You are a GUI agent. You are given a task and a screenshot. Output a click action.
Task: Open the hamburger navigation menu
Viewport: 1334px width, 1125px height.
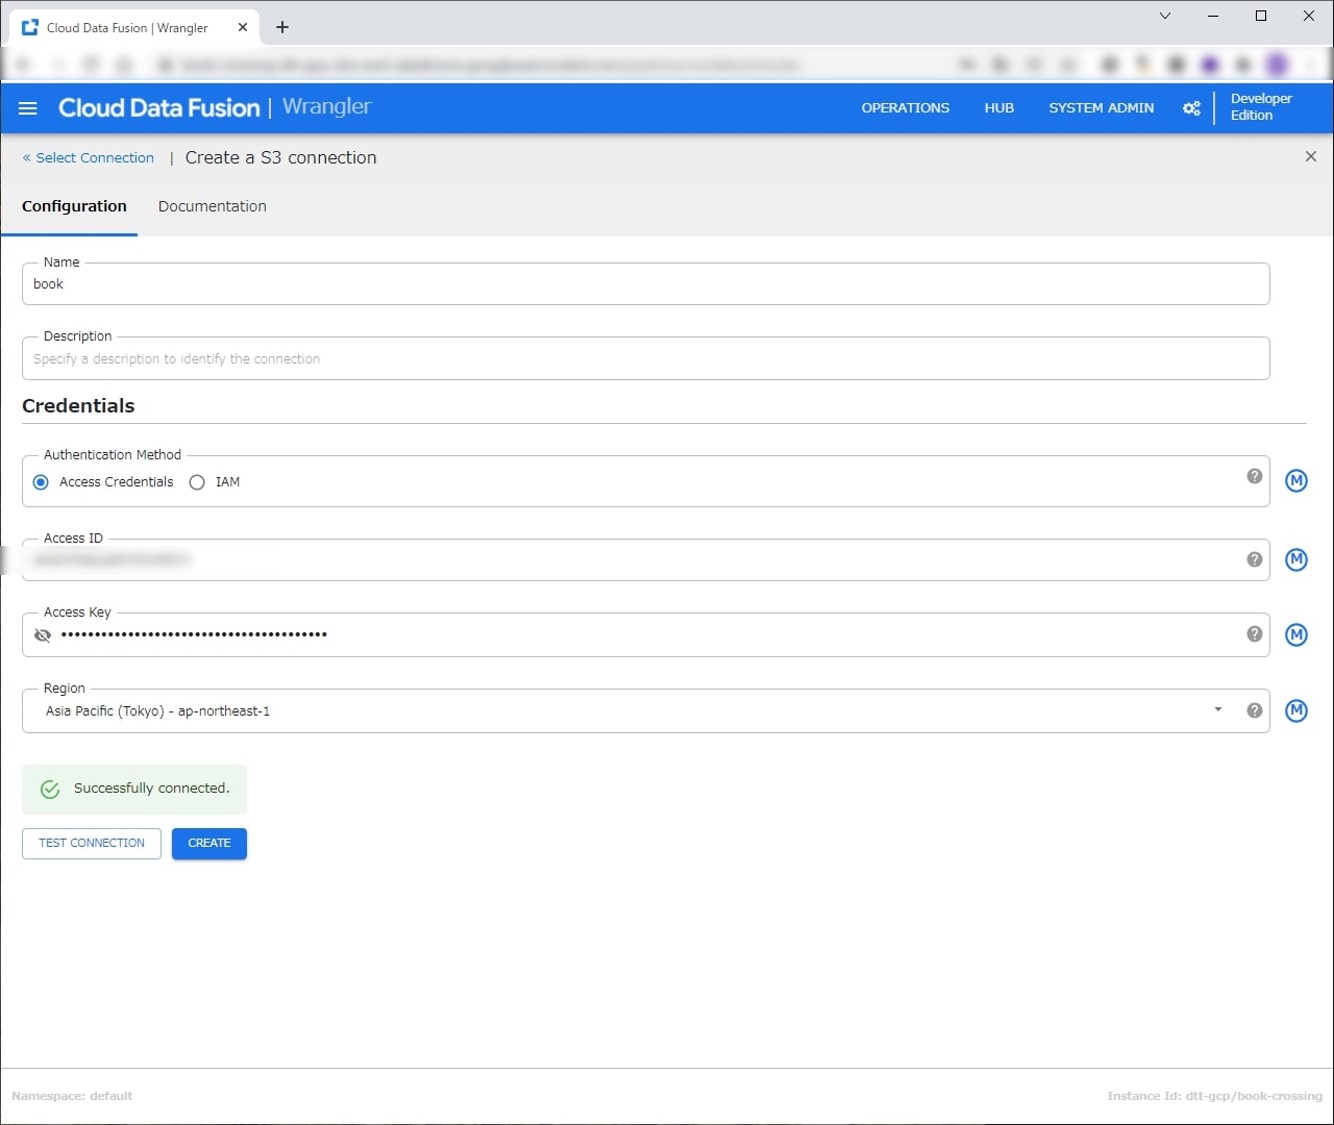[x=28, y=108]
